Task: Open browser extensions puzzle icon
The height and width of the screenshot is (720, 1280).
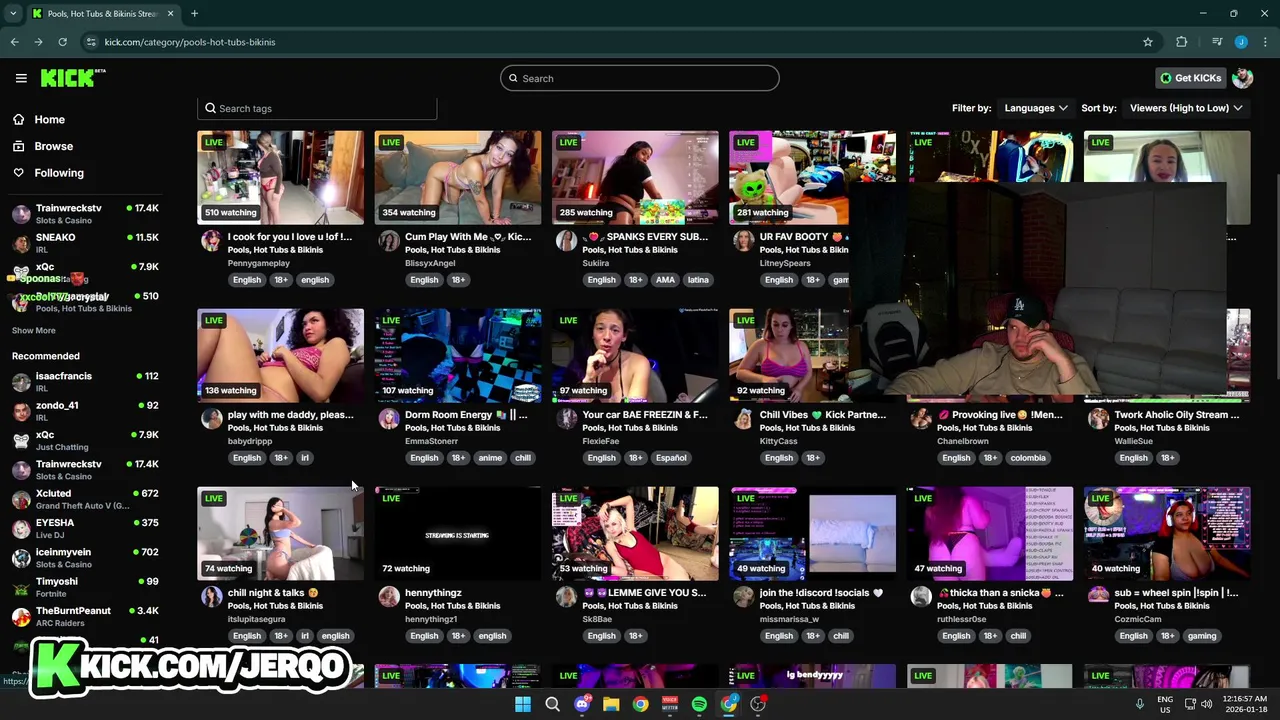Action: [1181, 42]
